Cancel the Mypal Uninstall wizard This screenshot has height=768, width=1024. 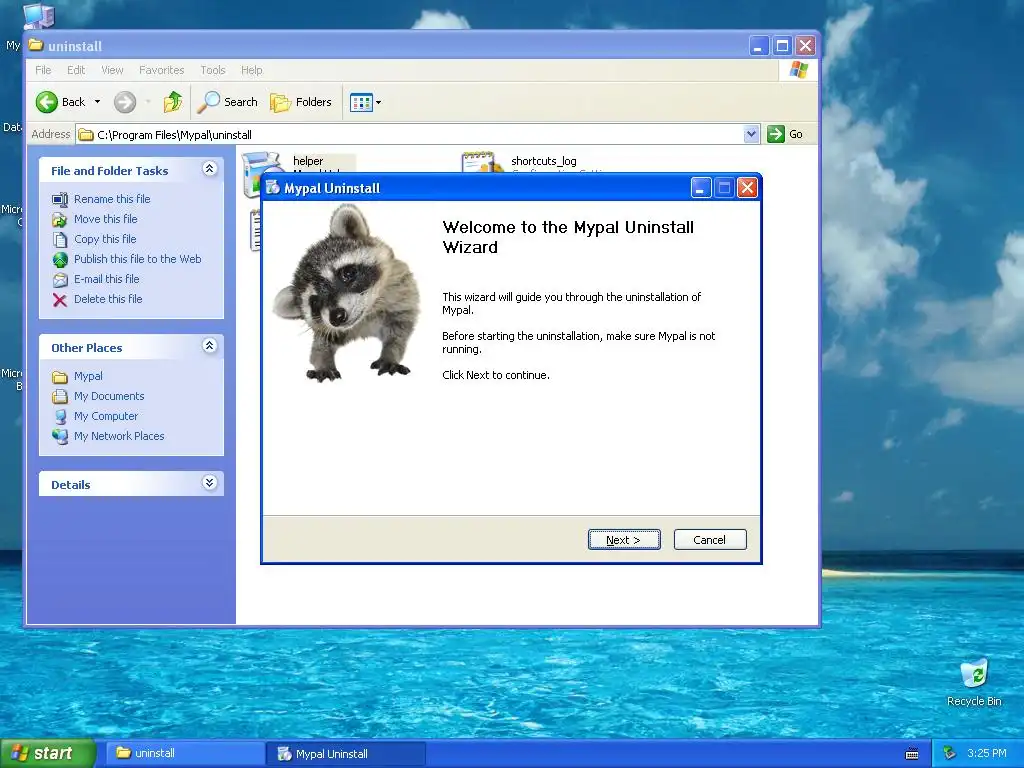coord(709,539)
